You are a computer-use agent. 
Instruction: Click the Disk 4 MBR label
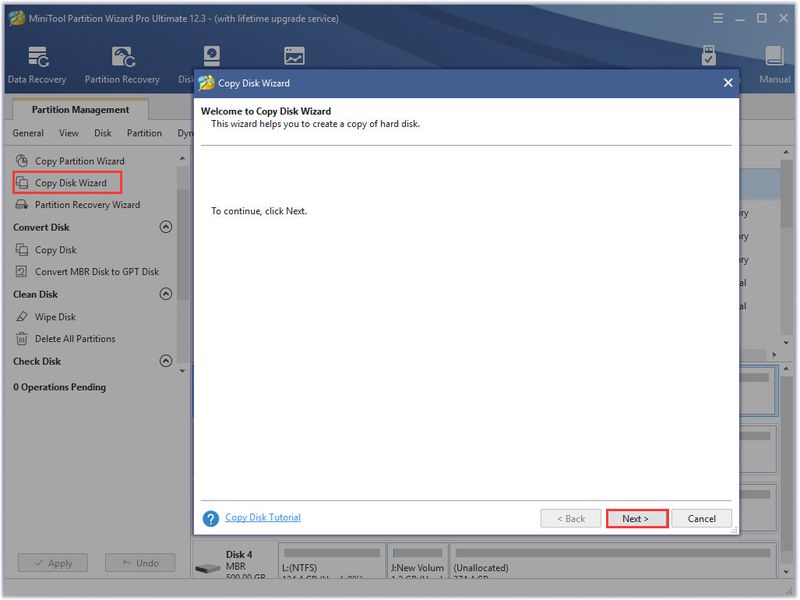tap(236, 566)
